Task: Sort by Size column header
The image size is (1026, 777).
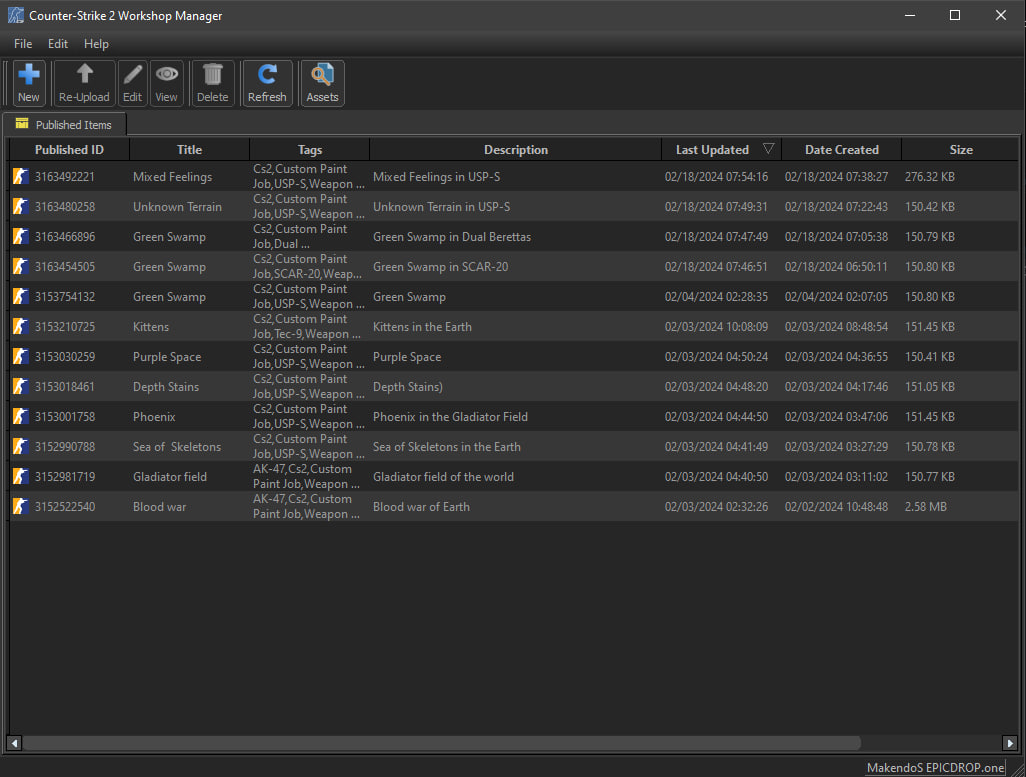Action: [x=961, y=149]
